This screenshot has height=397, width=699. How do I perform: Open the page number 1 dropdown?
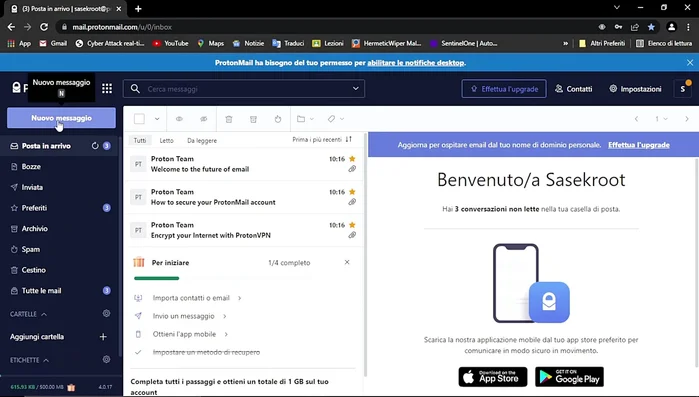[x=661, y=119]
